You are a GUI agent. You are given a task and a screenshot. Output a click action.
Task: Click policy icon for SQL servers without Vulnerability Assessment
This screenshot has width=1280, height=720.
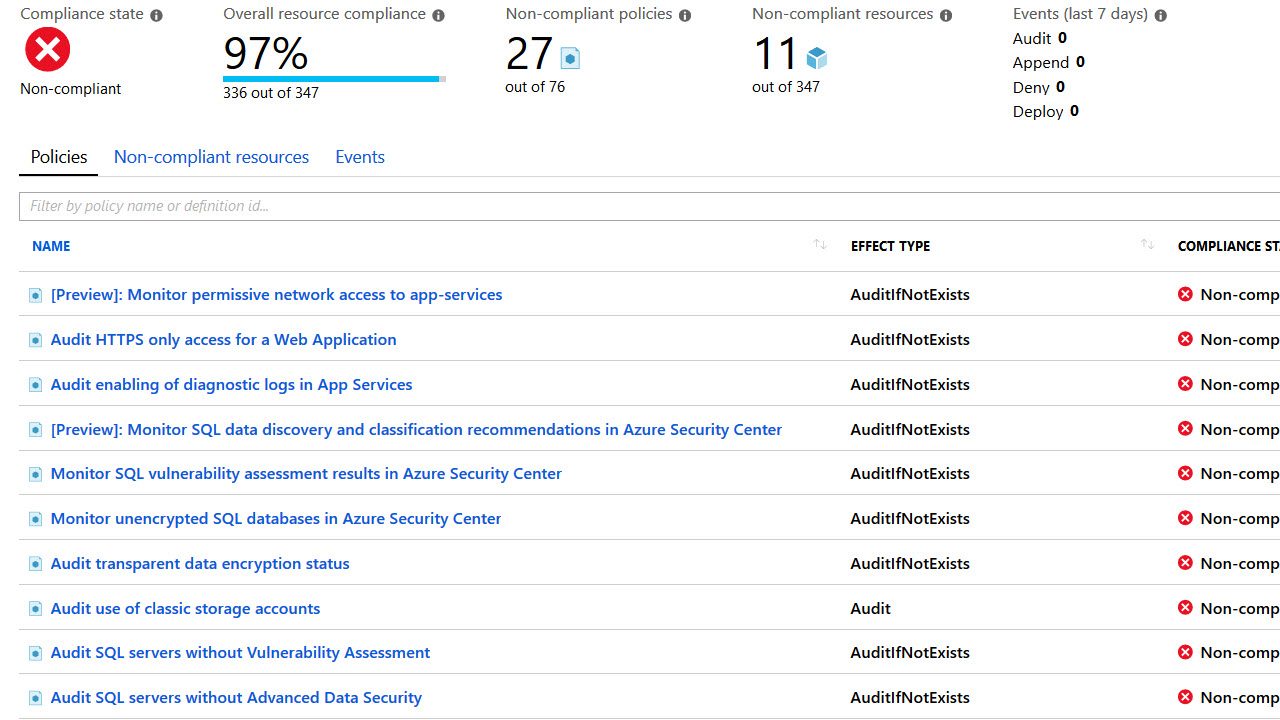click(36, 653)
